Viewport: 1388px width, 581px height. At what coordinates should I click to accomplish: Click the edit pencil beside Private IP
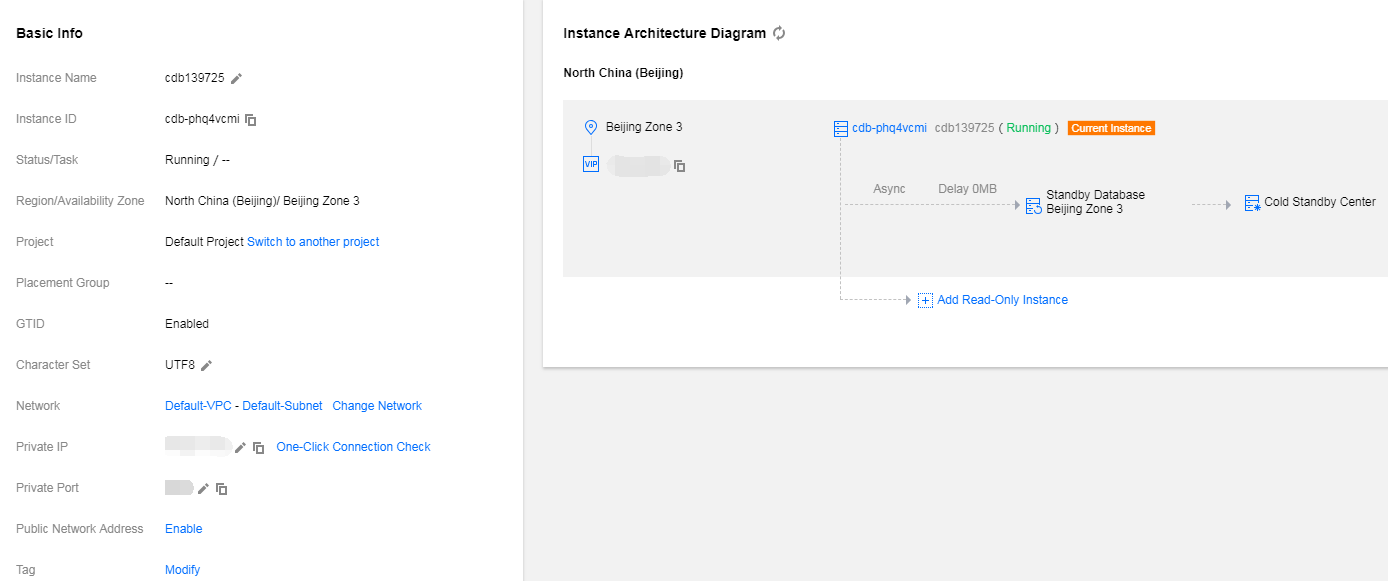point(240,448)
